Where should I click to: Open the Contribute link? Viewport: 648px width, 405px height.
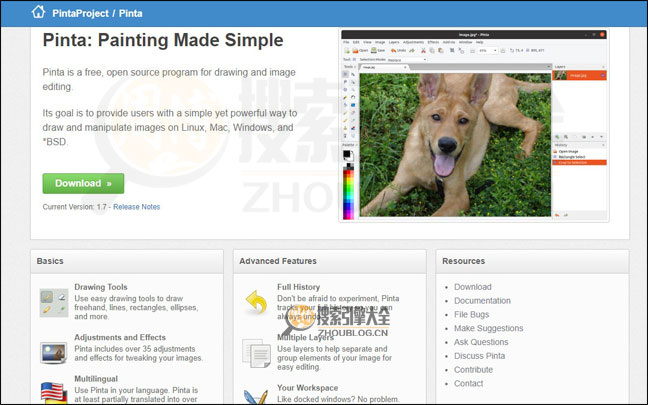[474, 369]
